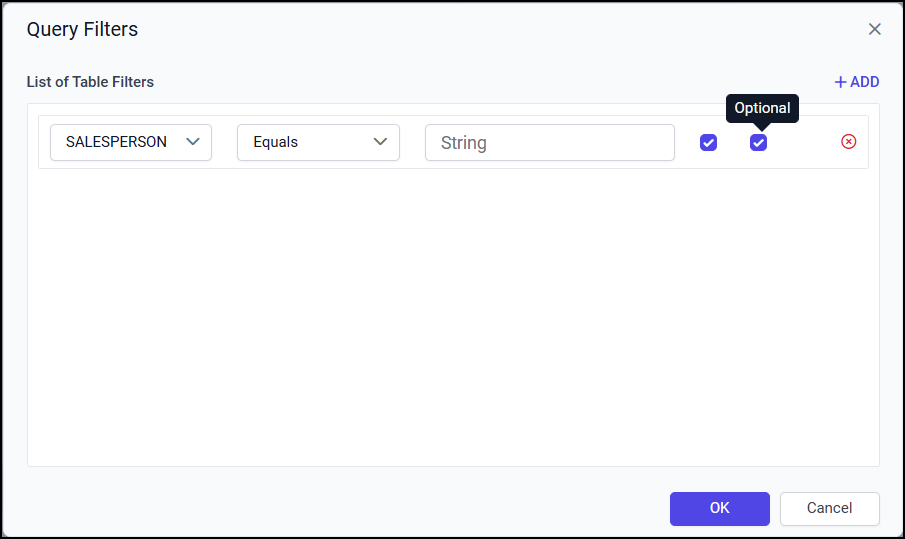Click the Equals text in operator selector

coord(276,142)
